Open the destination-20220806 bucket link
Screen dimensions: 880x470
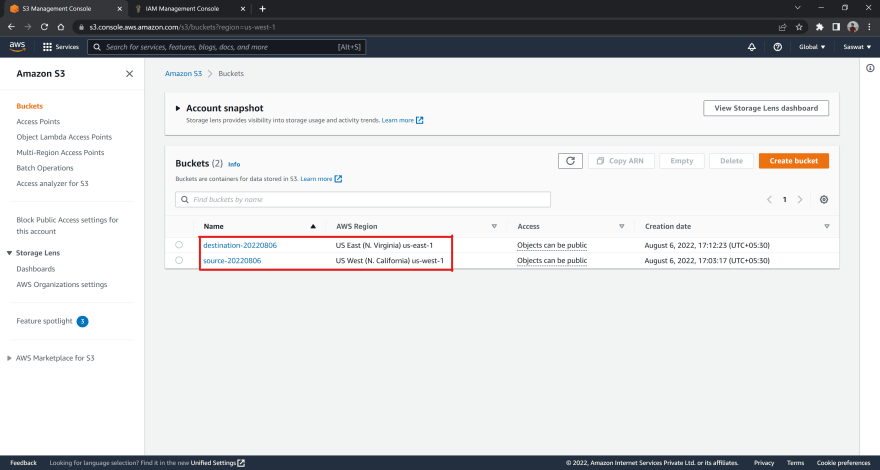point(240,245)
